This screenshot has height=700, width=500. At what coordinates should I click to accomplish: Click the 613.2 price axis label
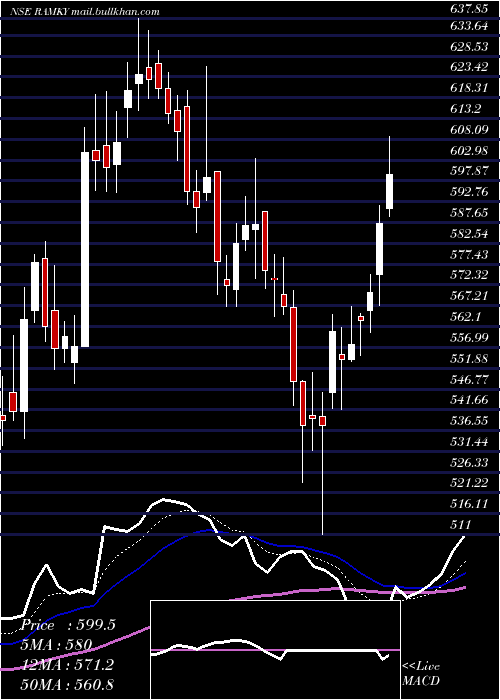(466, 109)
